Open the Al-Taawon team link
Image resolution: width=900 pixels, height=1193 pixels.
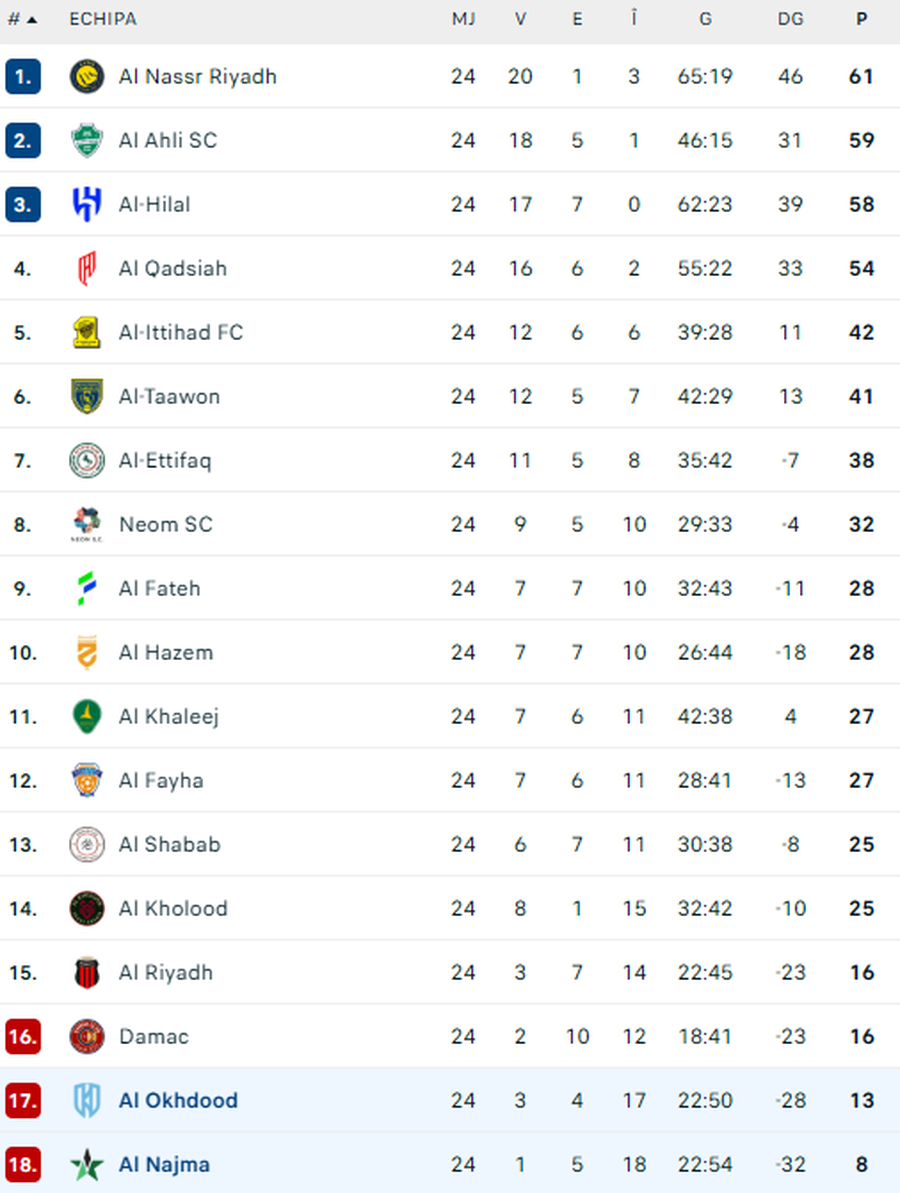169,397
